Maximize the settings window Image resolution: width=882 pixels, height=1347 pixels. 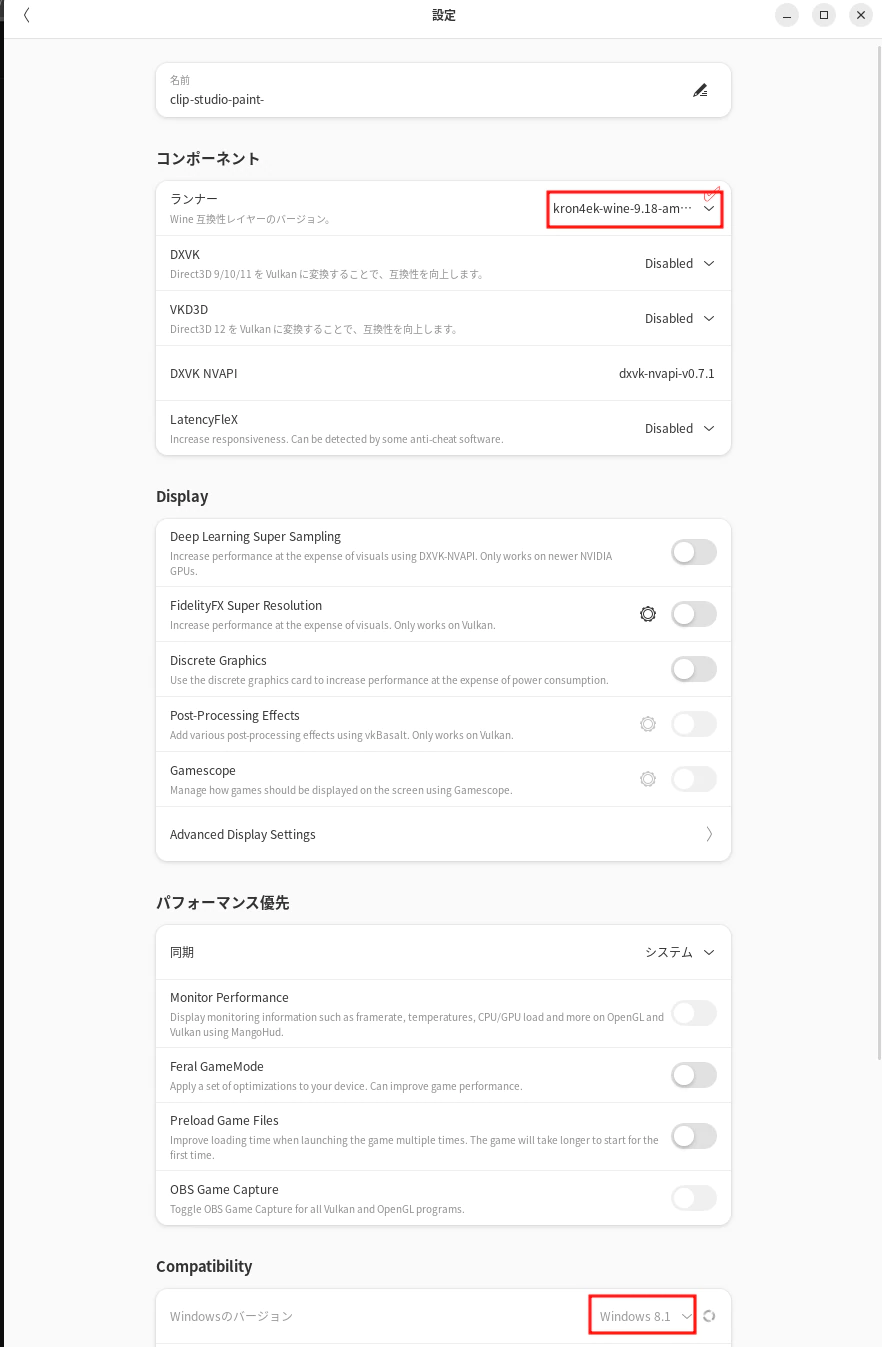tap(823, 15)
